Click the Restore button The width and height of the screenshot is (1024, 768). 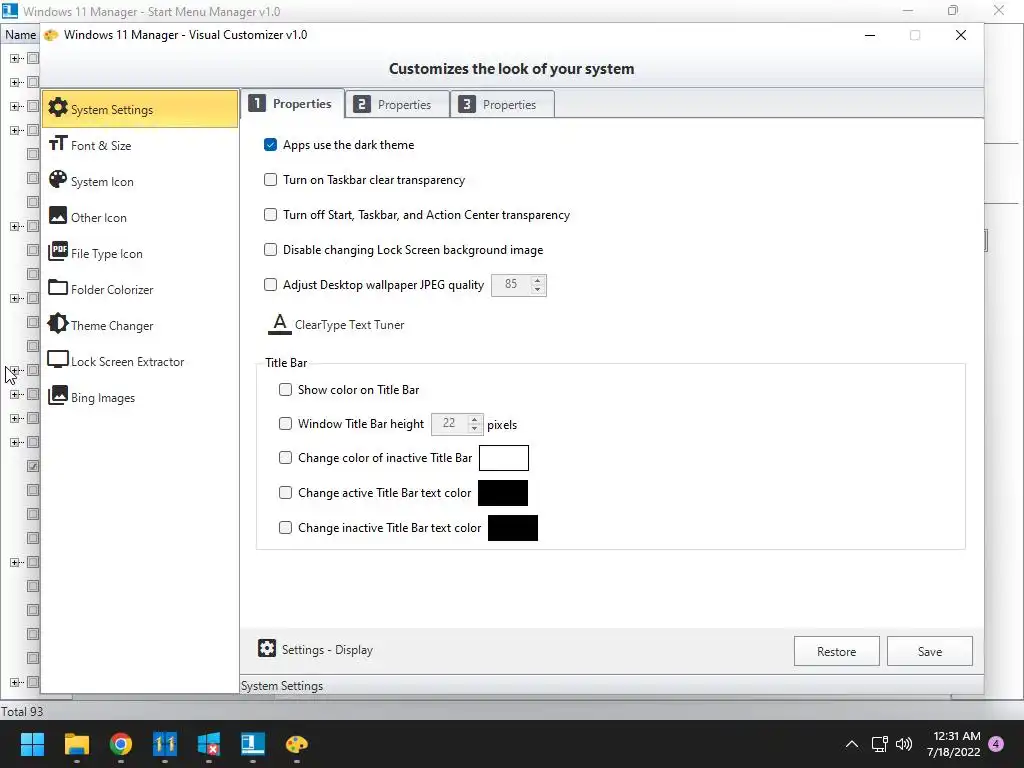837,651
